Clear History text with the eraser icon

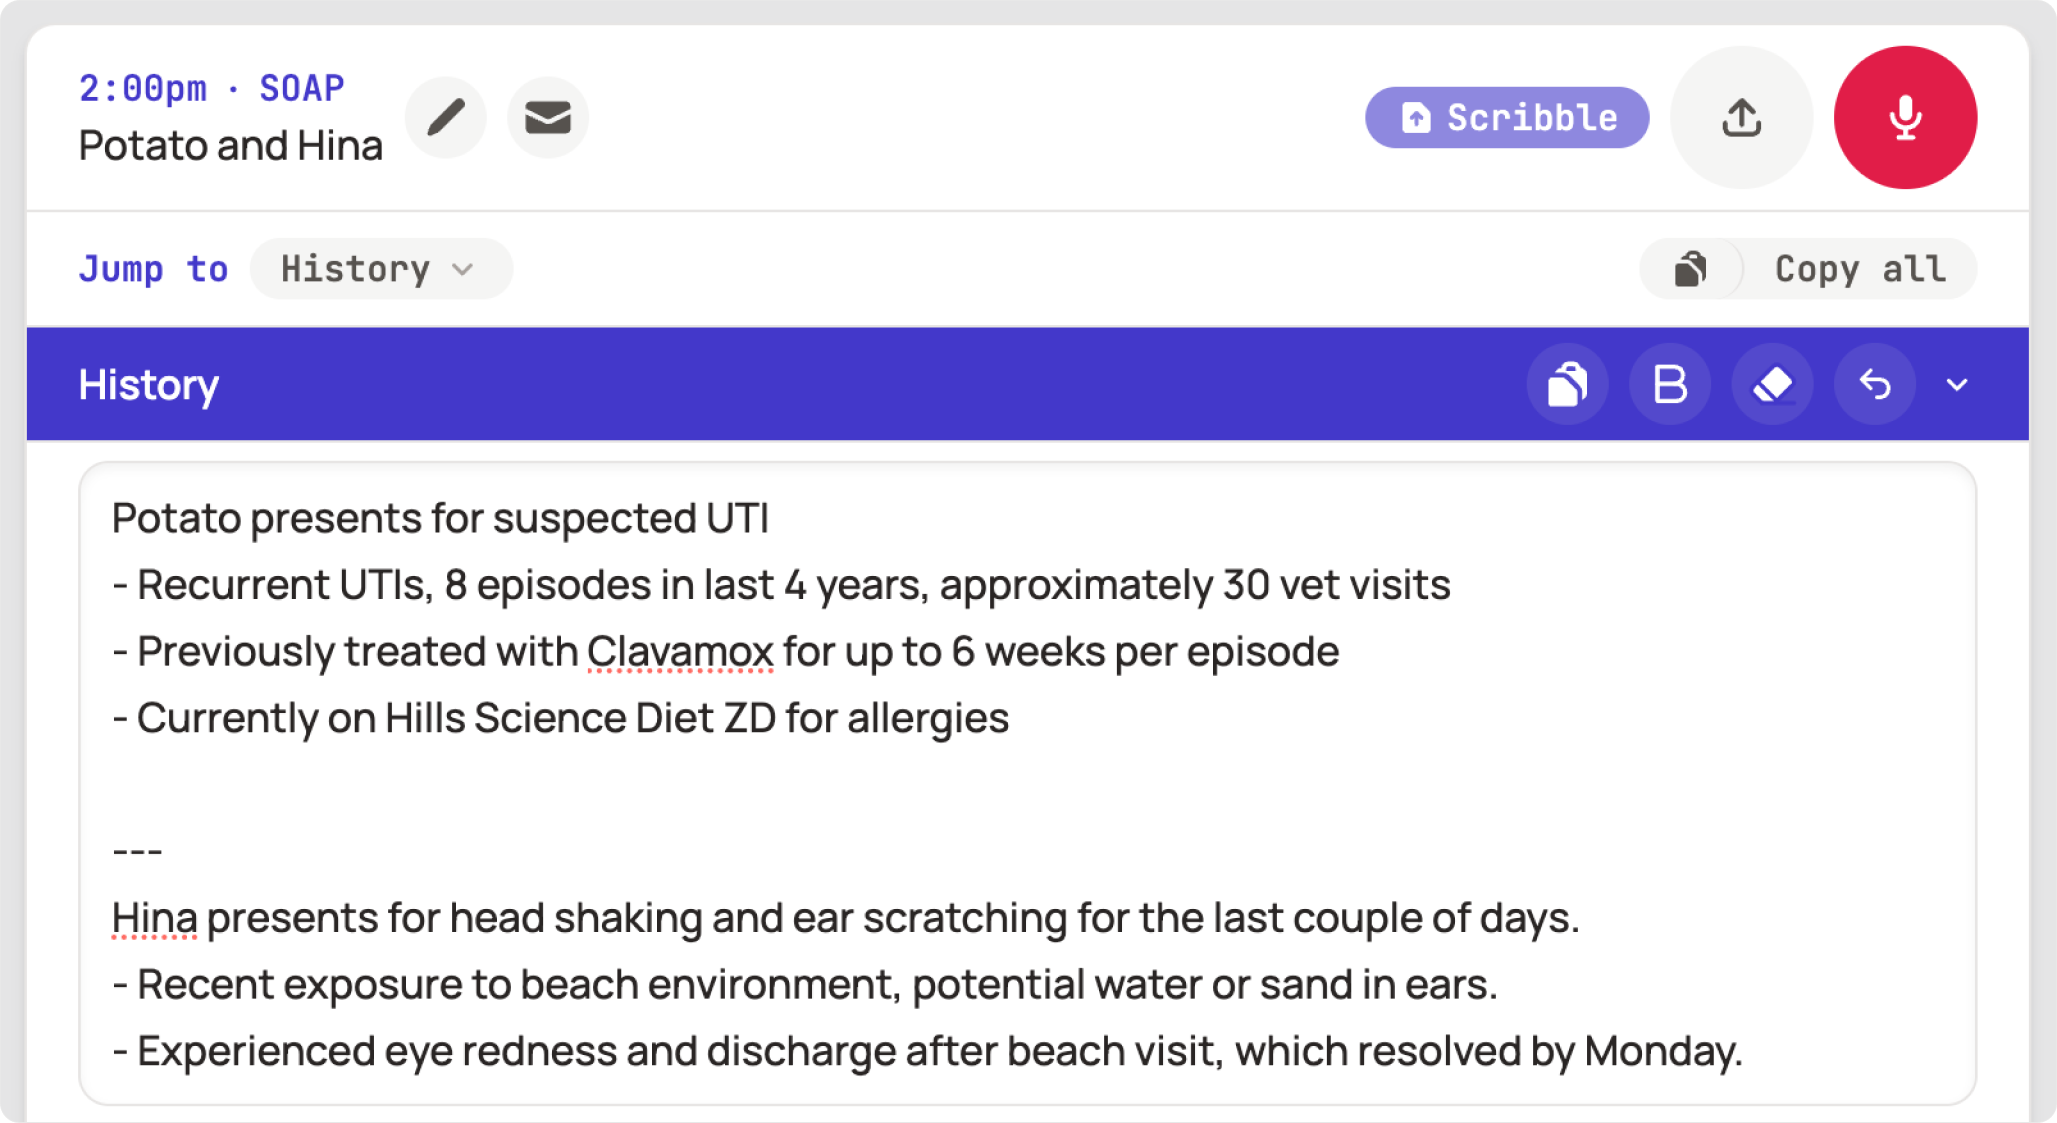[1772, 384]
